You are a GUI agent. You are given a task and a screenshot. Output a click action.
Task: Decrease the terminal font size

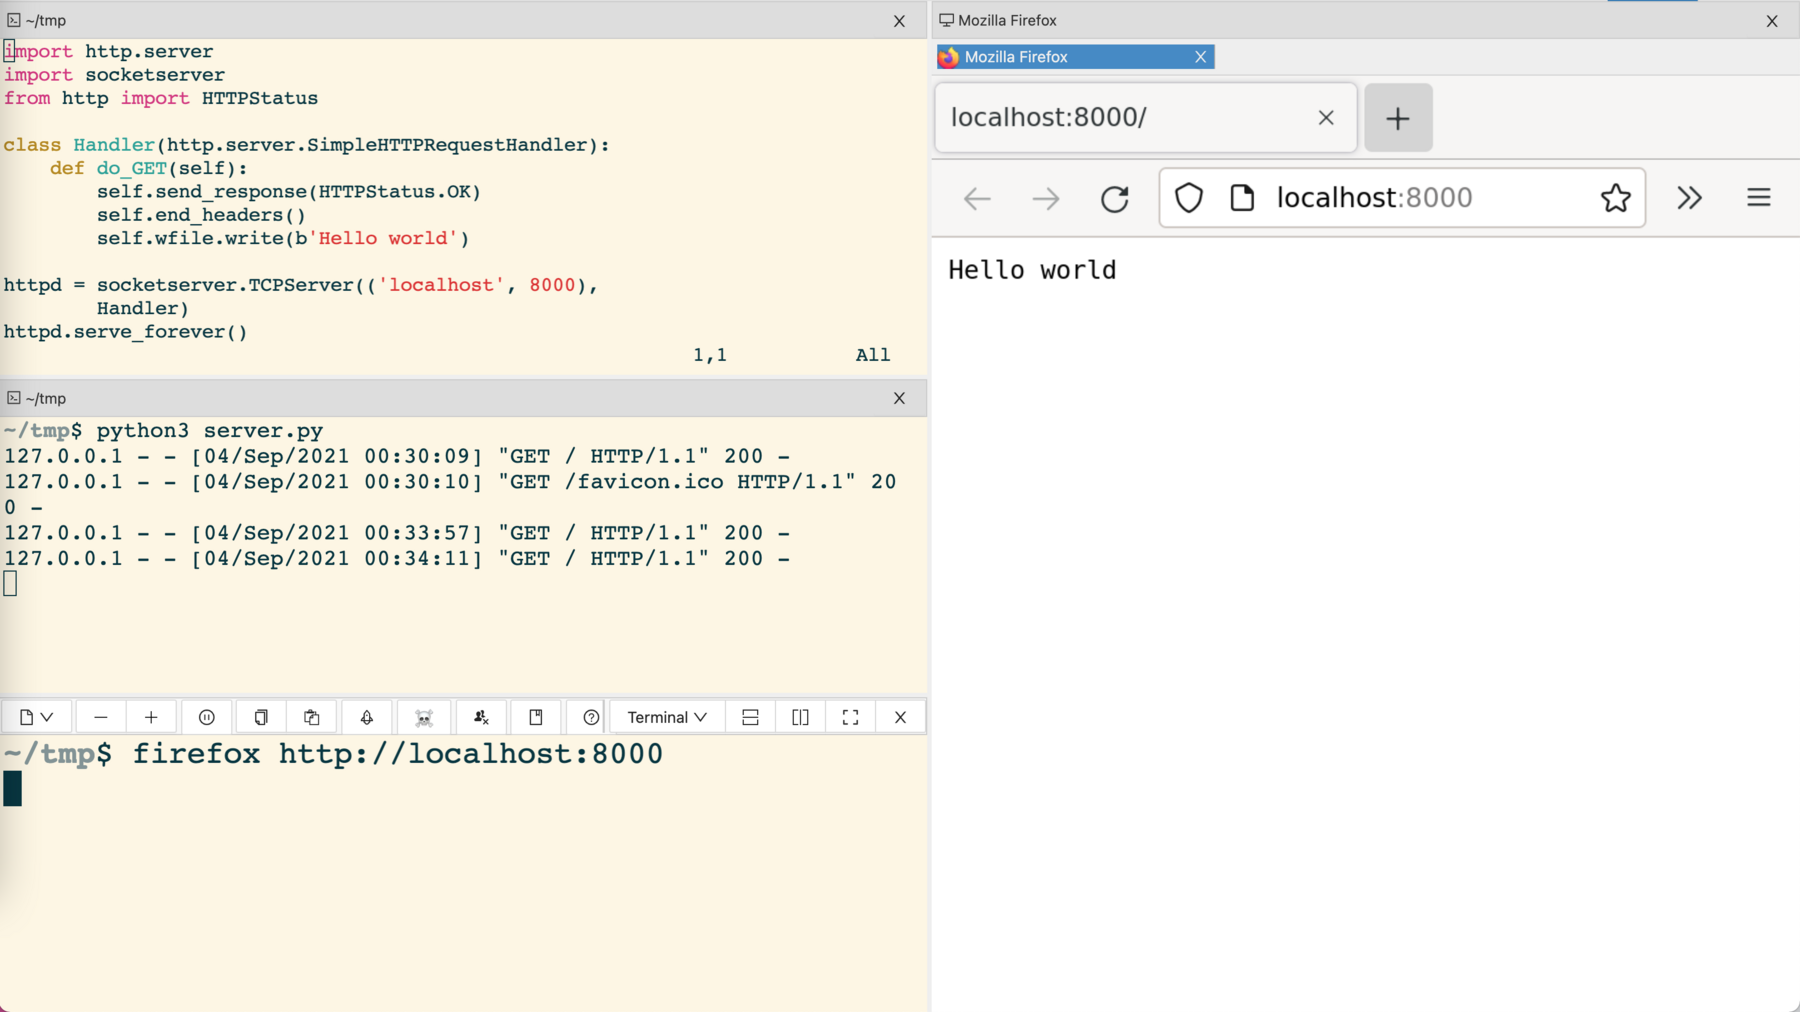point(100,716)
